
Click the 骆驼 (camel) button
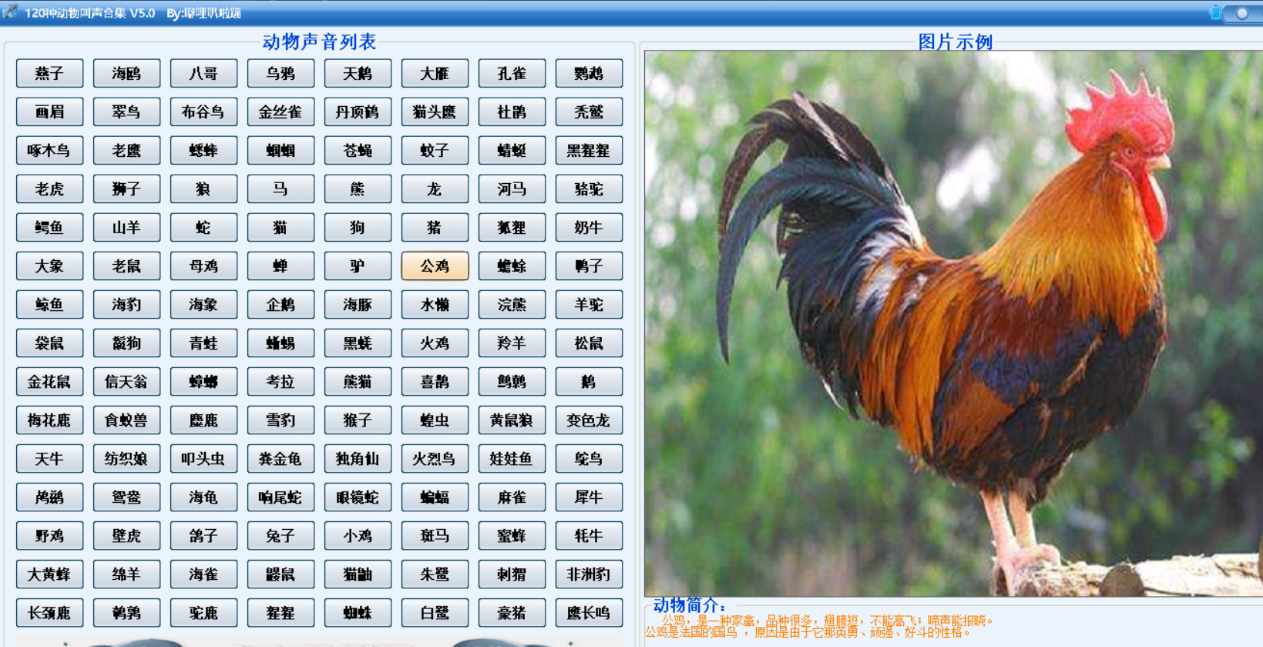[589, 189]
